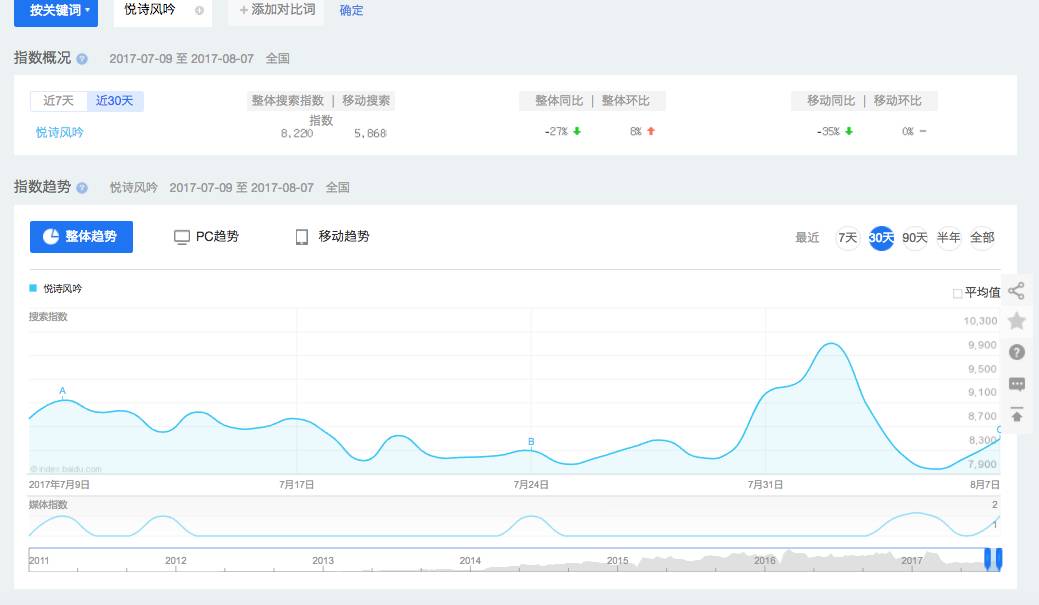Click 全国 region selector in 指数概况
This screenshot has width=1039, height=605.
[x=278, y=58]
